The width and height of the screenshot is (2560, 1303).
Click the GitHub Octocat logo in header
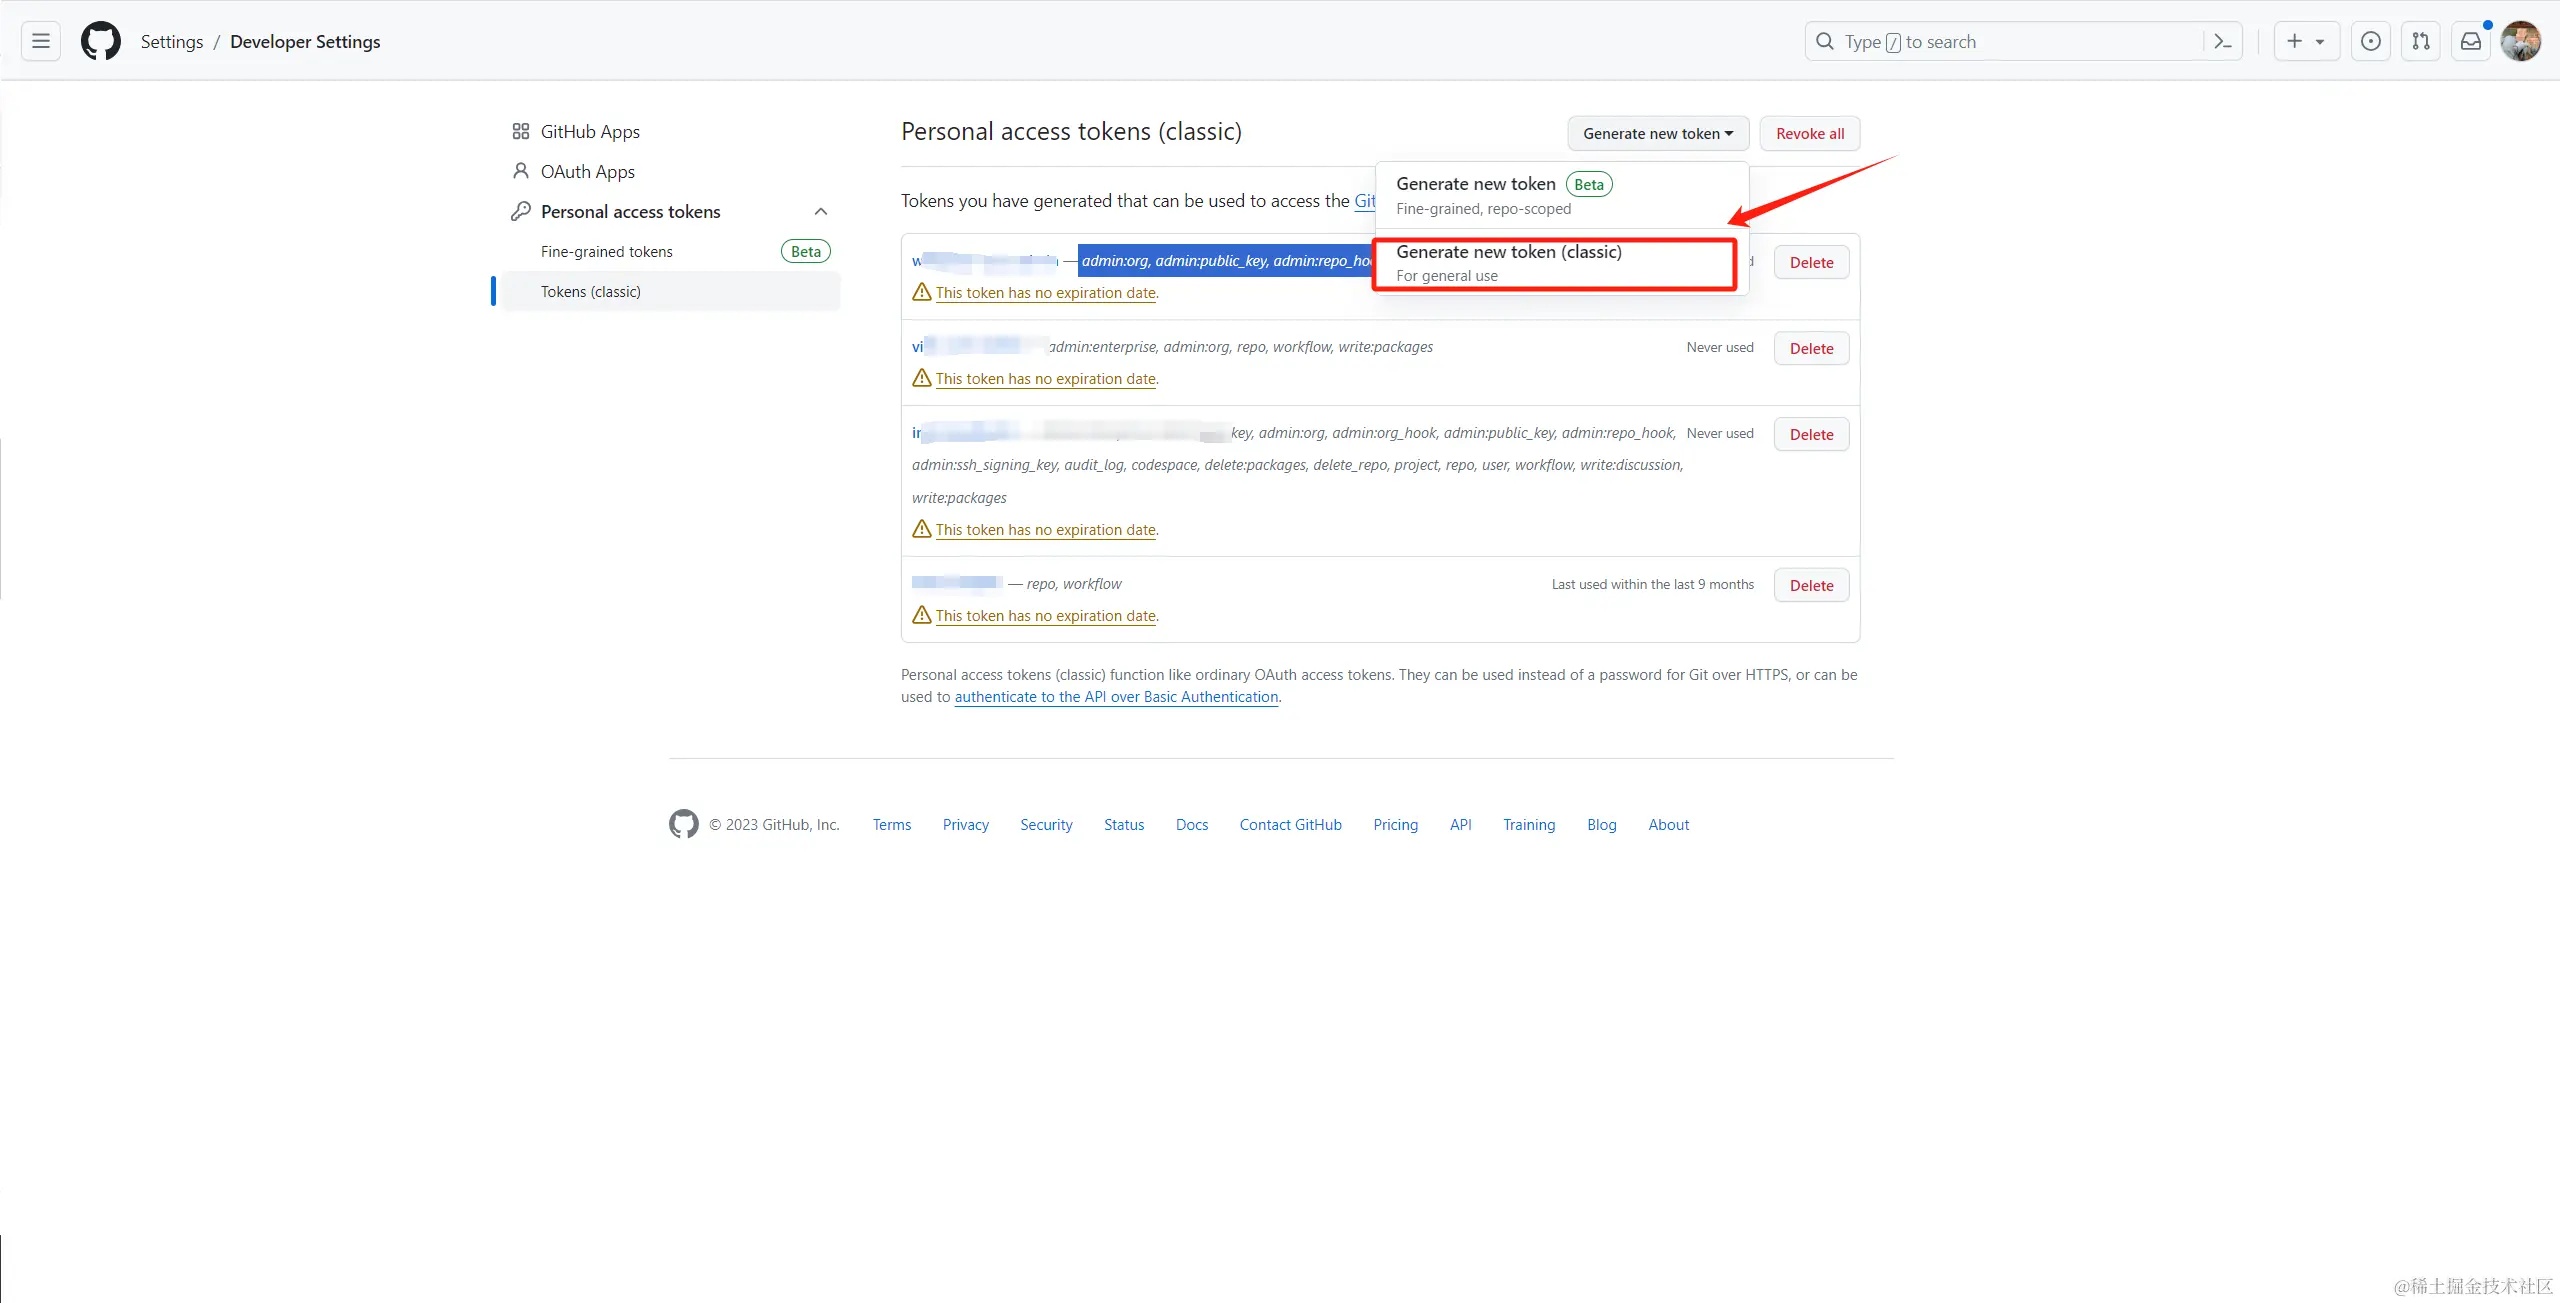101,41
